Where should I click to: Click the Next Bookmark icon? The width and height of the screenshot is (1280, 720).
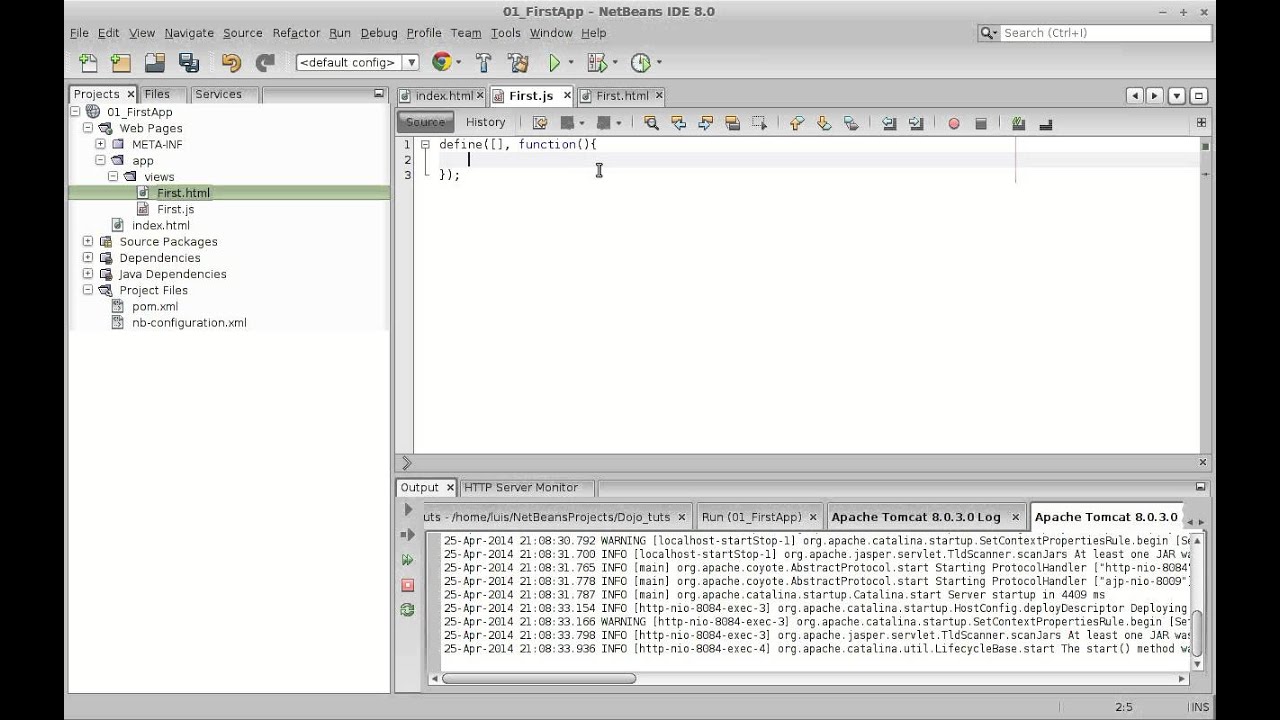[x=824, y=123]
